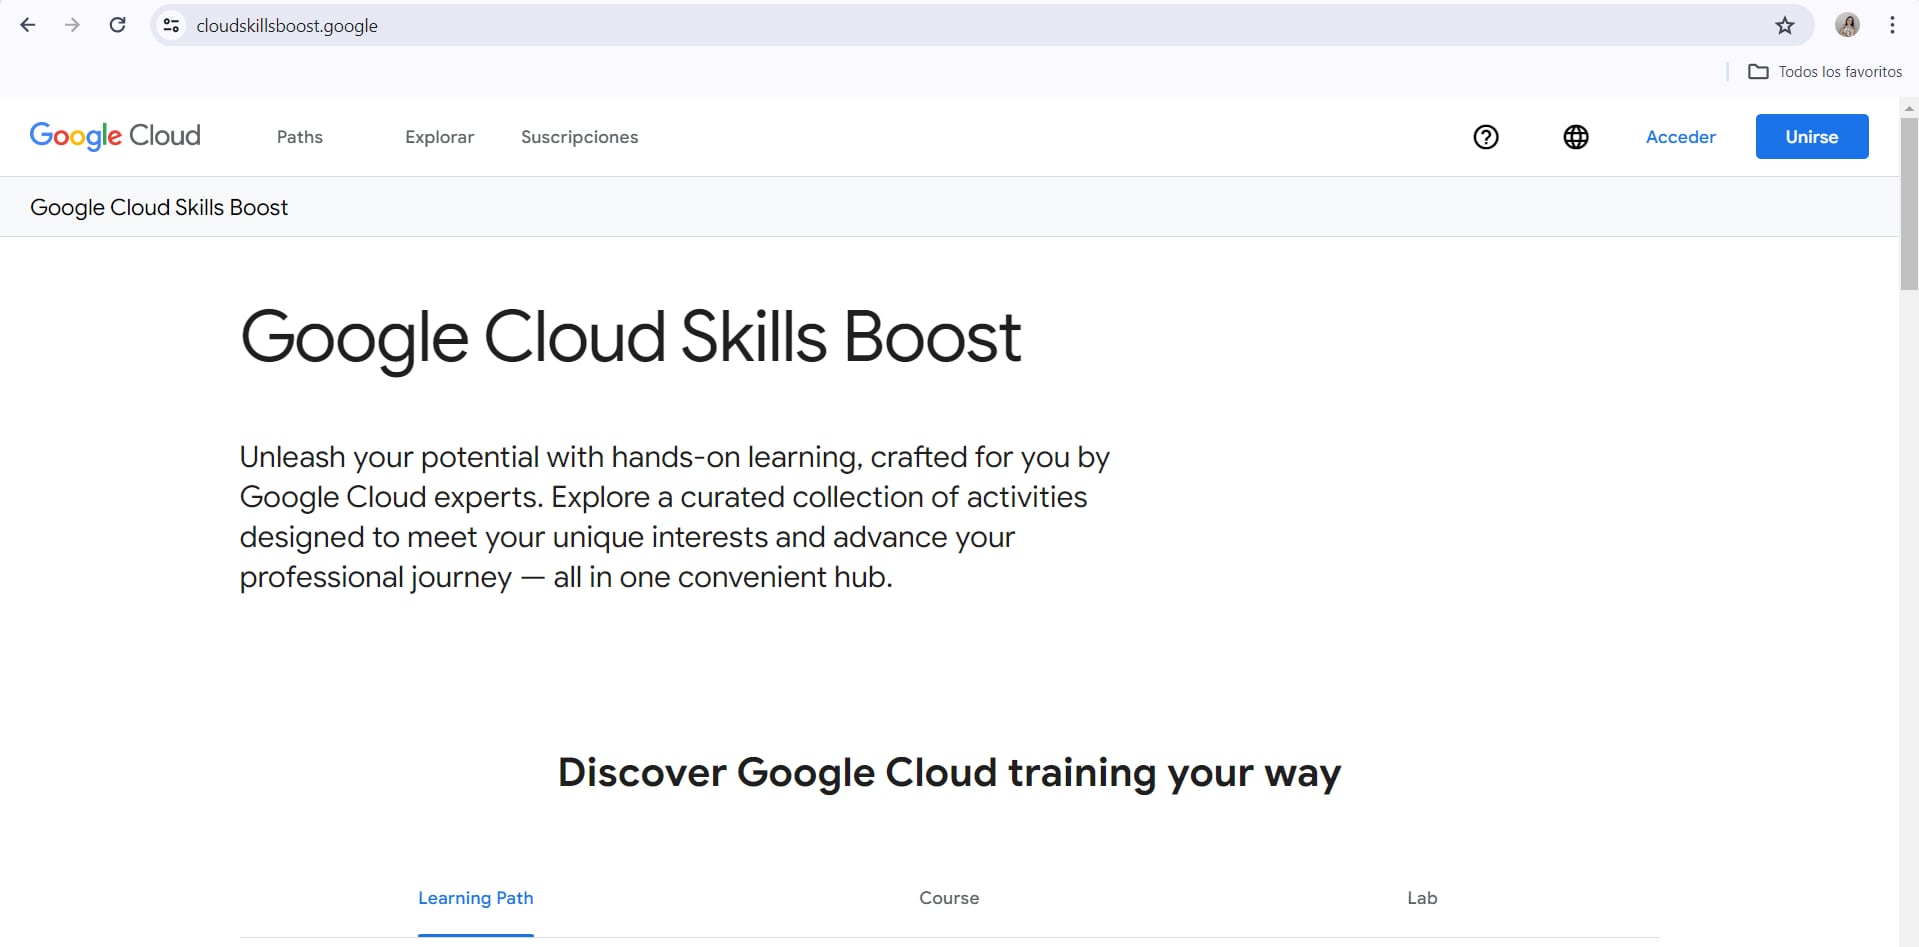Image resolution: width=1919 pixels, height=947 pixels.
Task: Open site information icon in address bar
Action: coord(172,25)
